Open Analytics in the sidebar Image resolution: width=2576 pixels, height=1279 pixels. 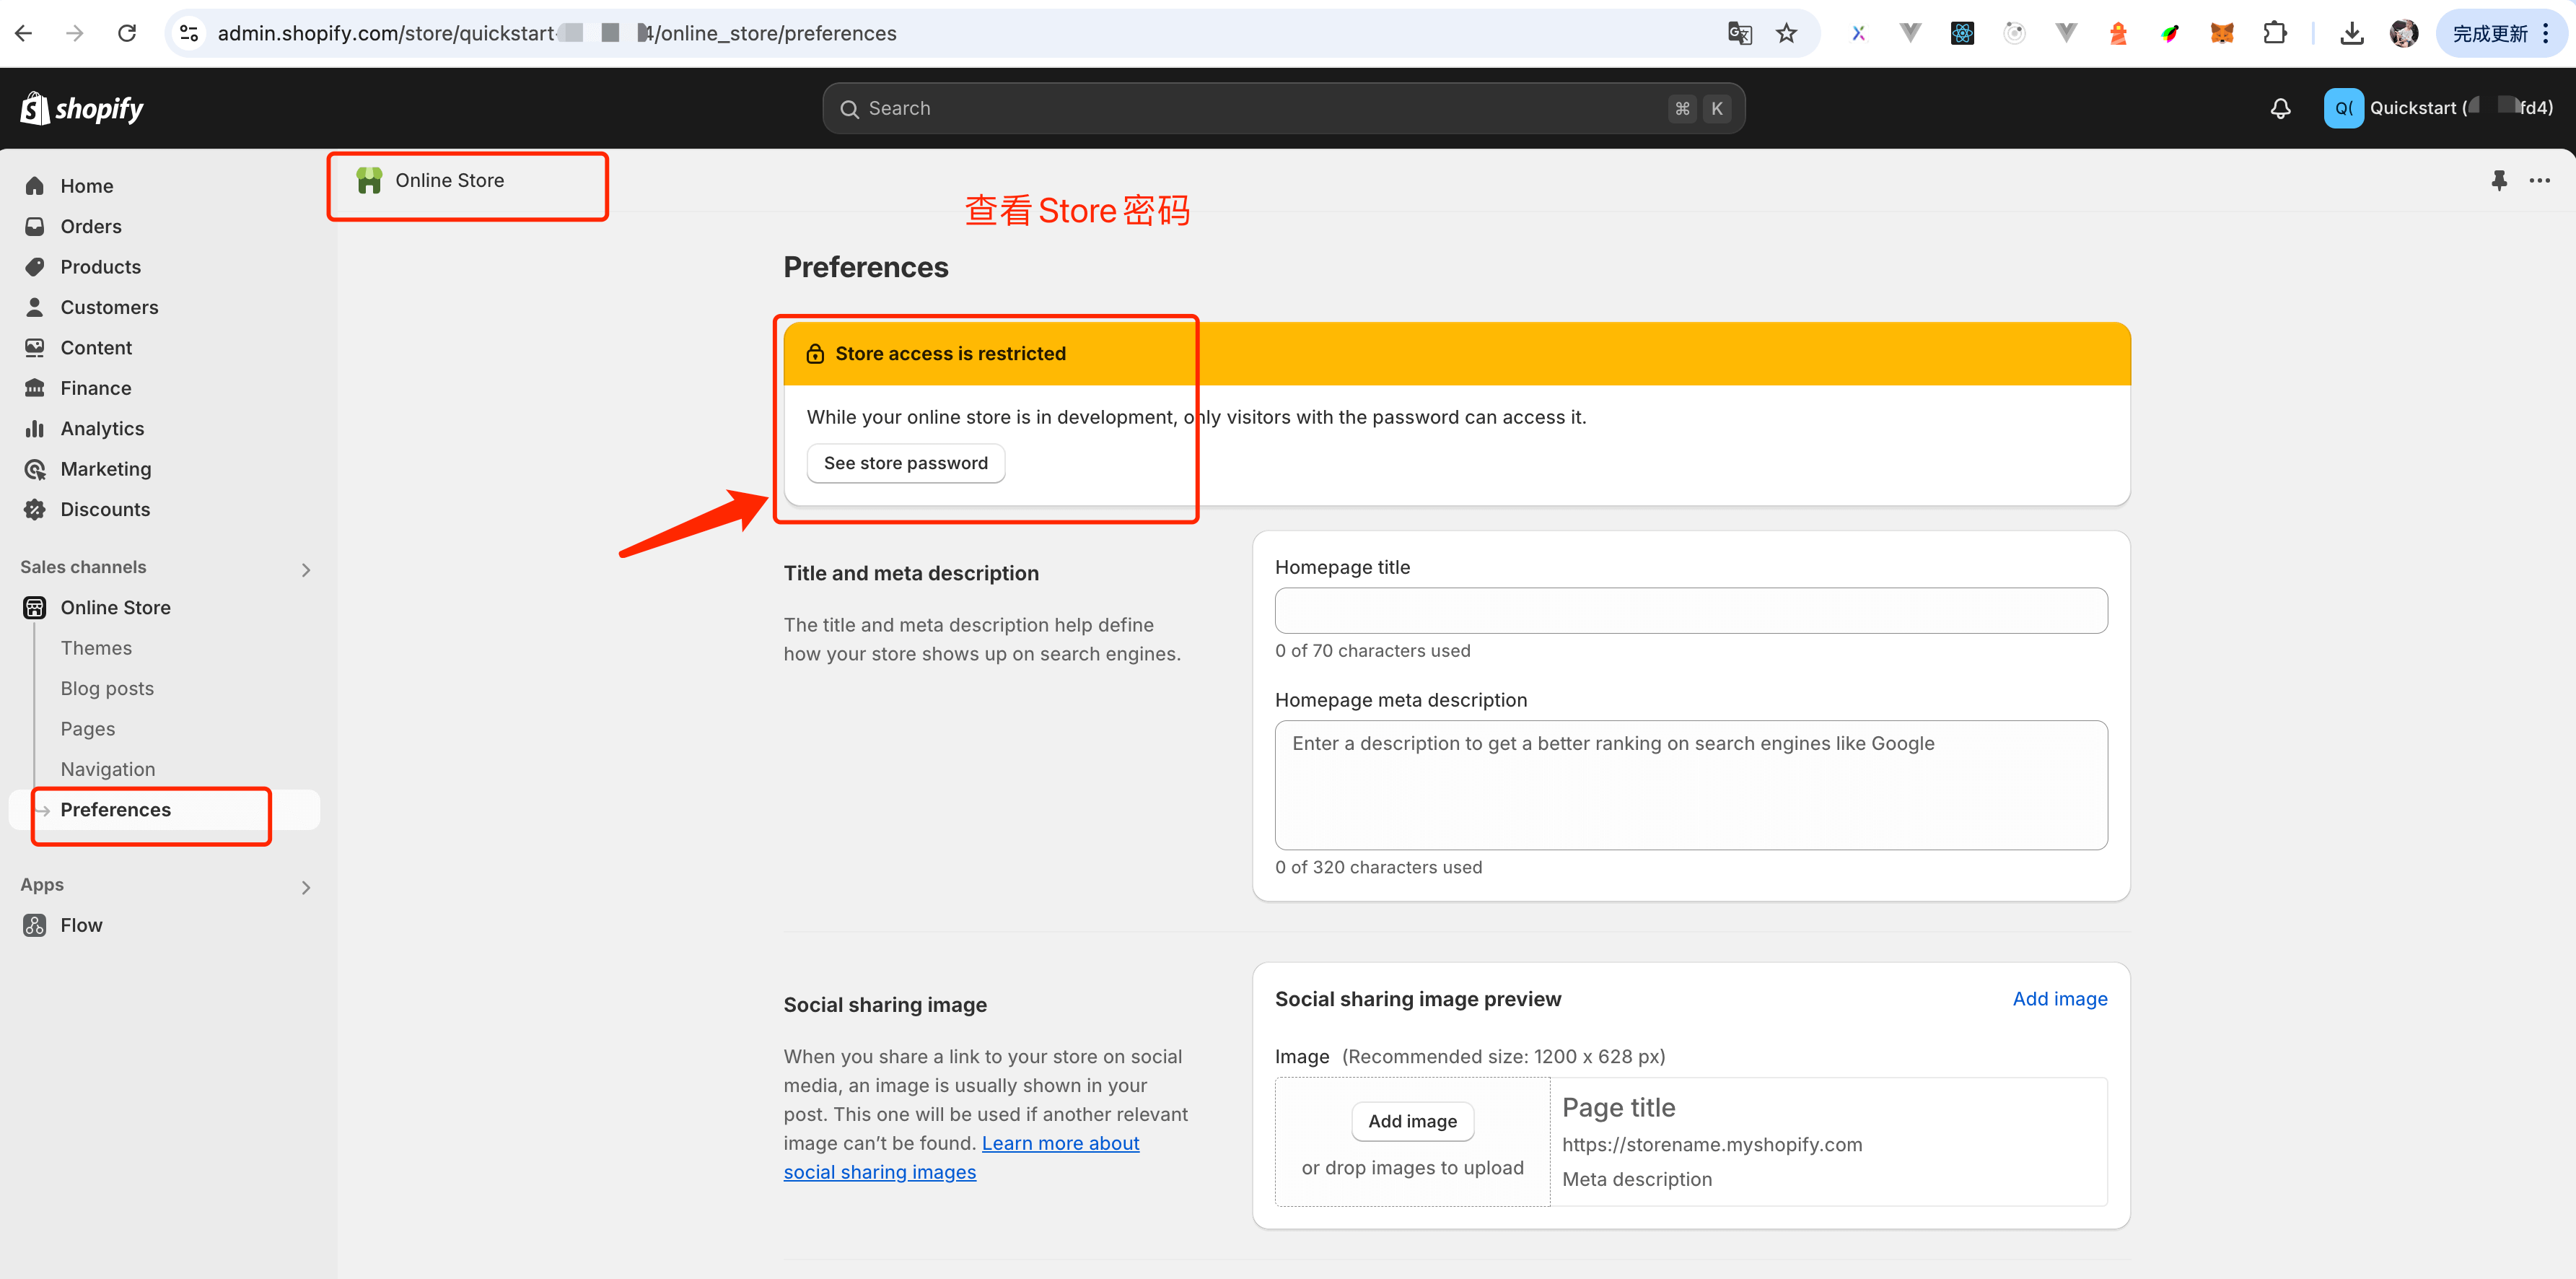tap(102, 428)
